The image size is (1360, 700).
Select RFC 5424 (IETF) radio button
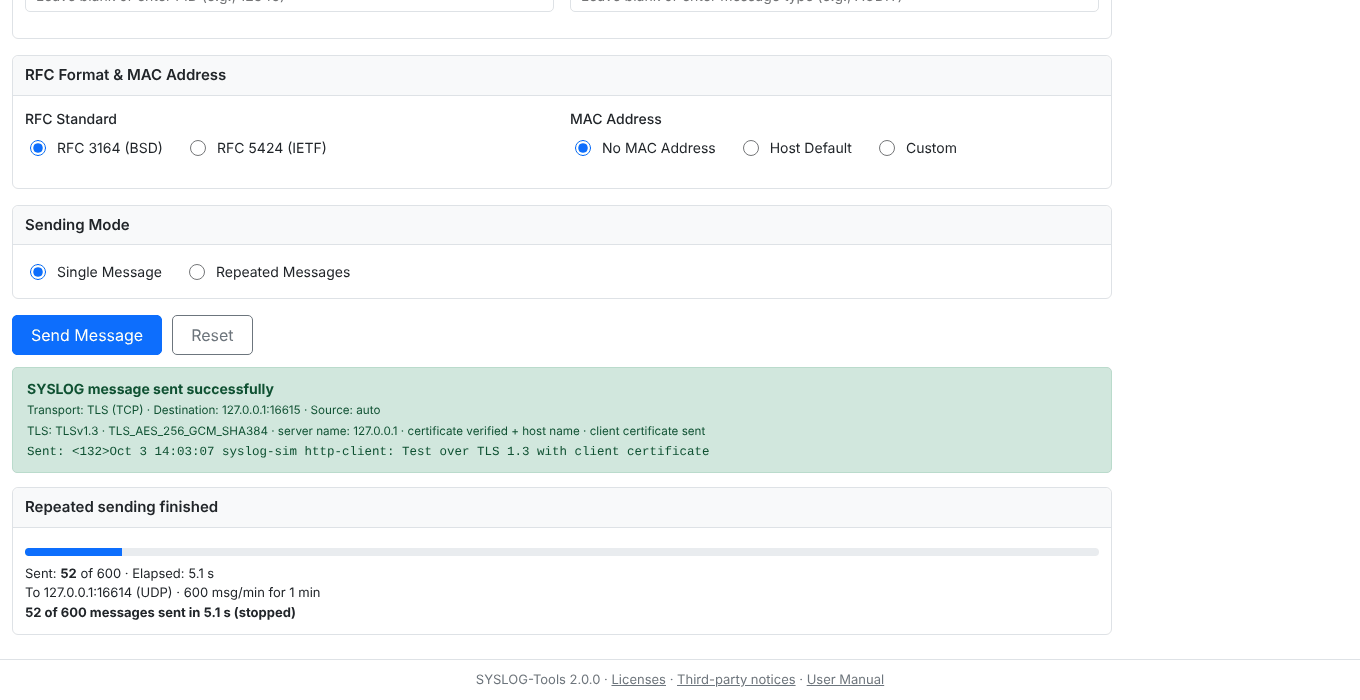click(198, 148)
